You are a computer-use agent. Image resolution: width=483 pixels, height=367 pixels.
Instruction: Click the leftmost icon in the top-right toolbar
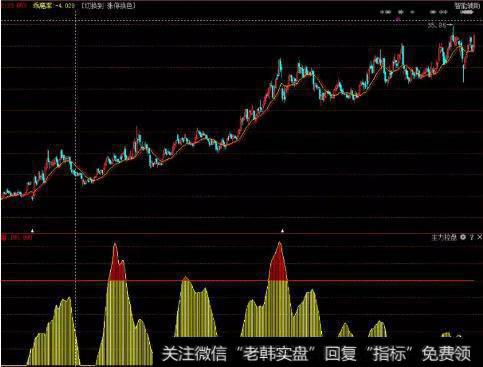coord(386,12)
